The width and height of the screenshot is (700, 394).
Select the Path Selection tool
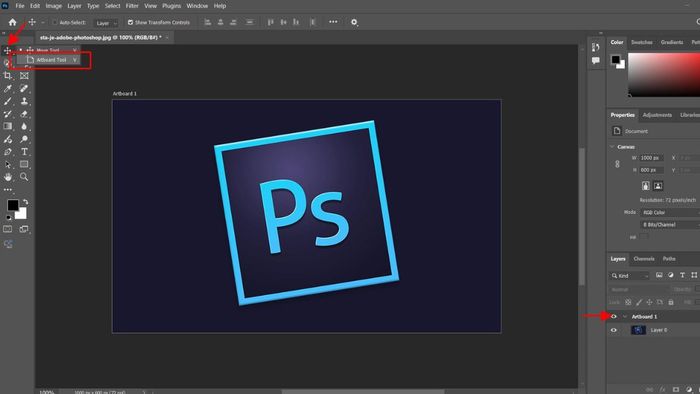pyautogui.click(x=8, y=164)
